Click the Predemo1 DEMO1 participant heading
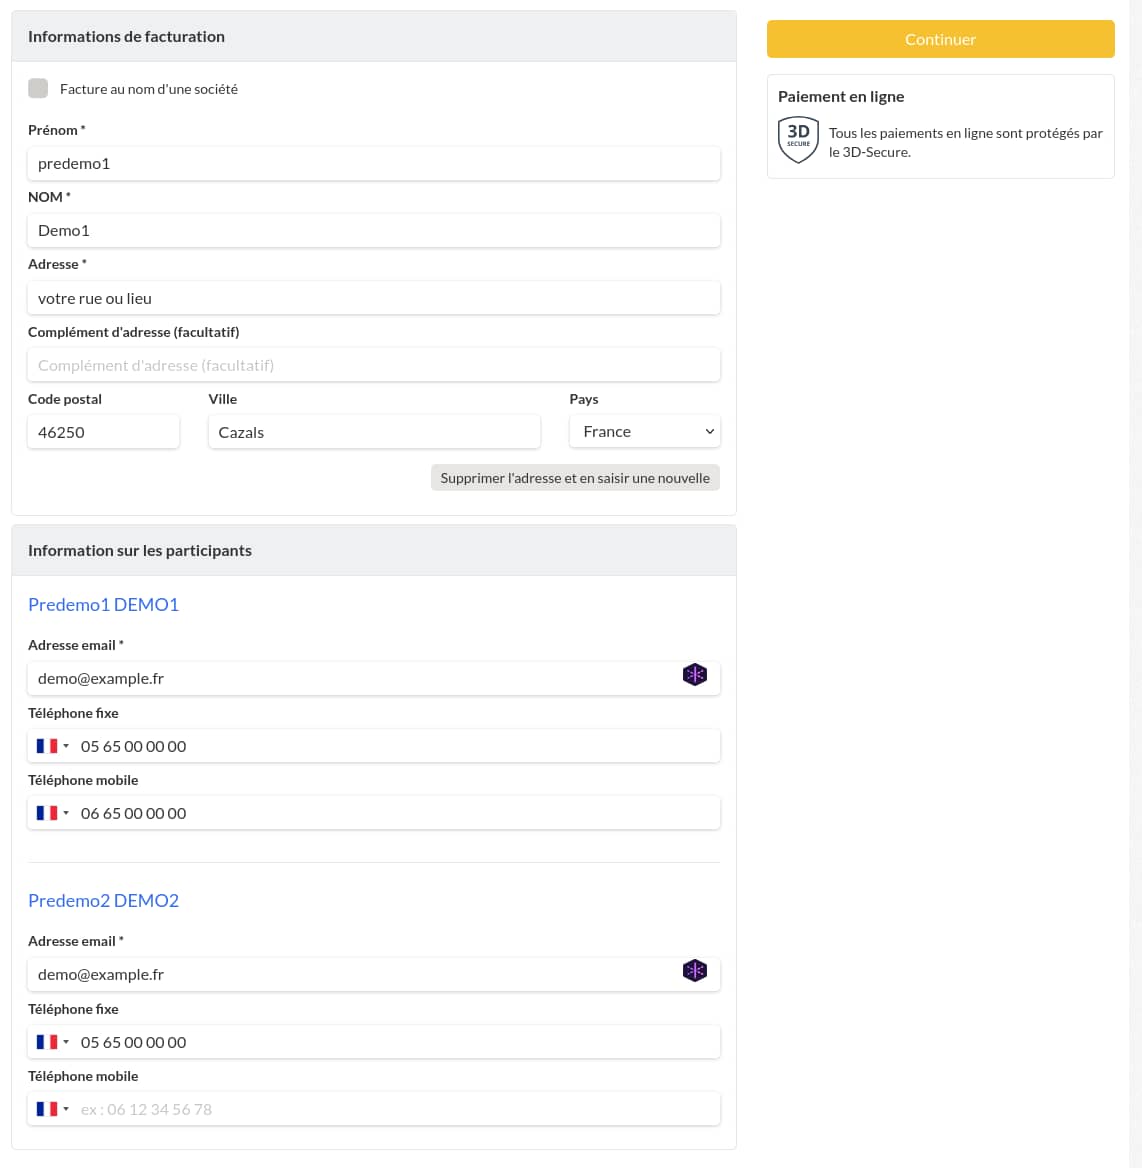 pyautogui.click(x=104, y=604)
